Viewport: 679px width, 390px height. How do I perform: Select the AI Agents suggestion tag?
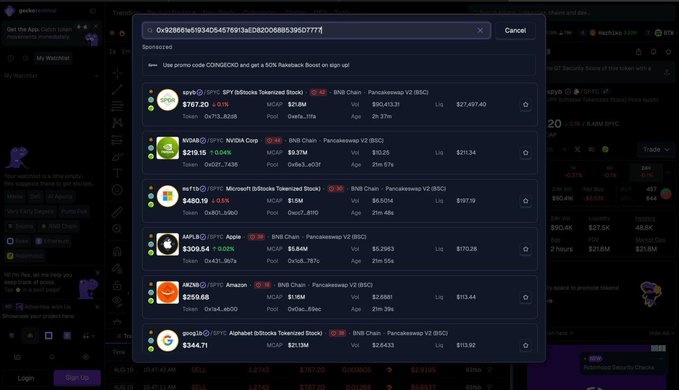click(60, 197)
